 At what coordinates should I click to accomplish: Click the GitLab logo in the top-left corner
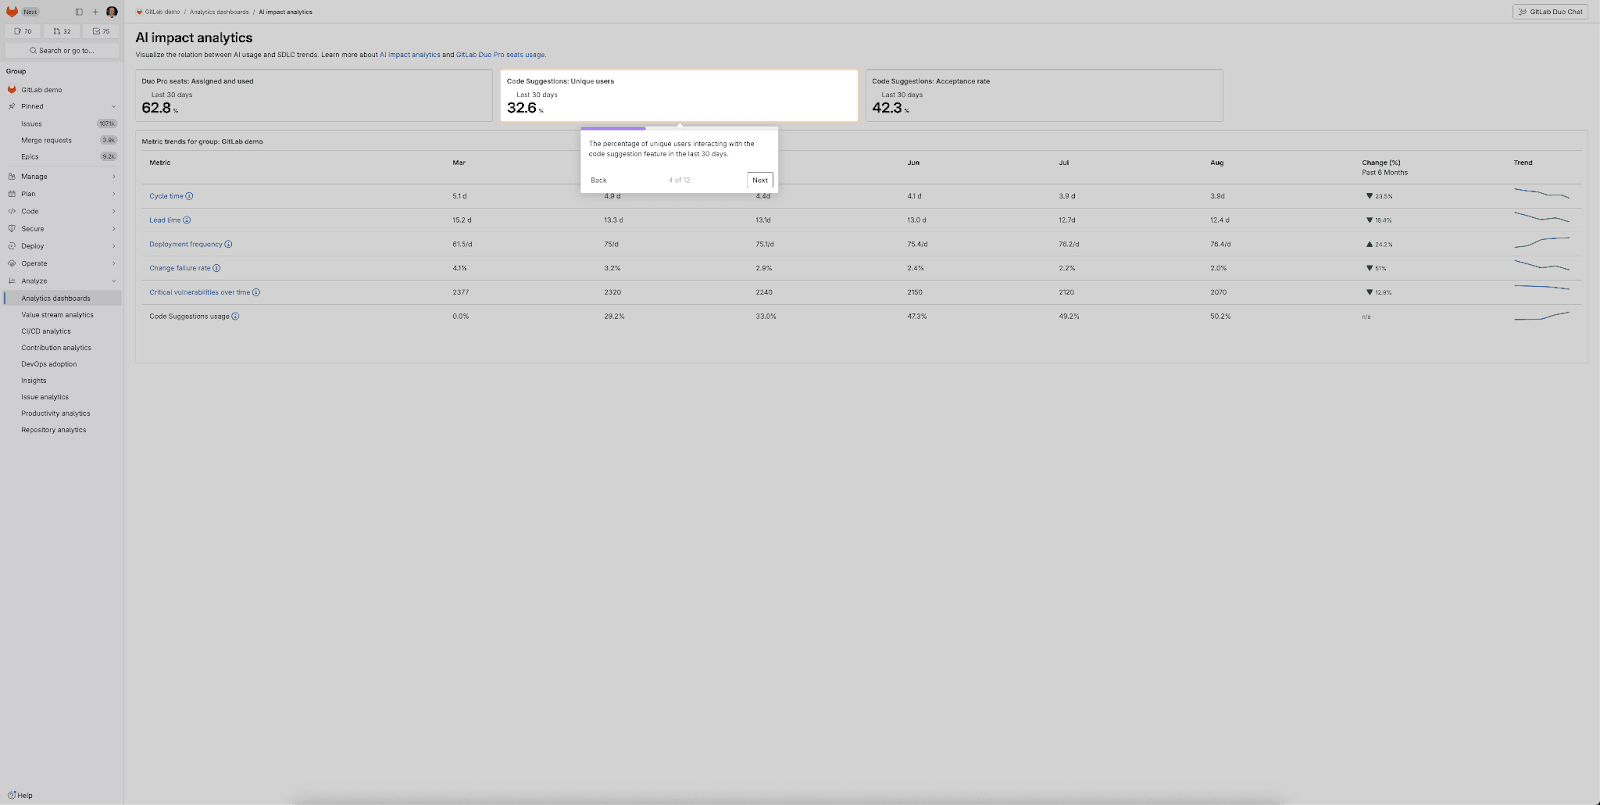(12, 12)
